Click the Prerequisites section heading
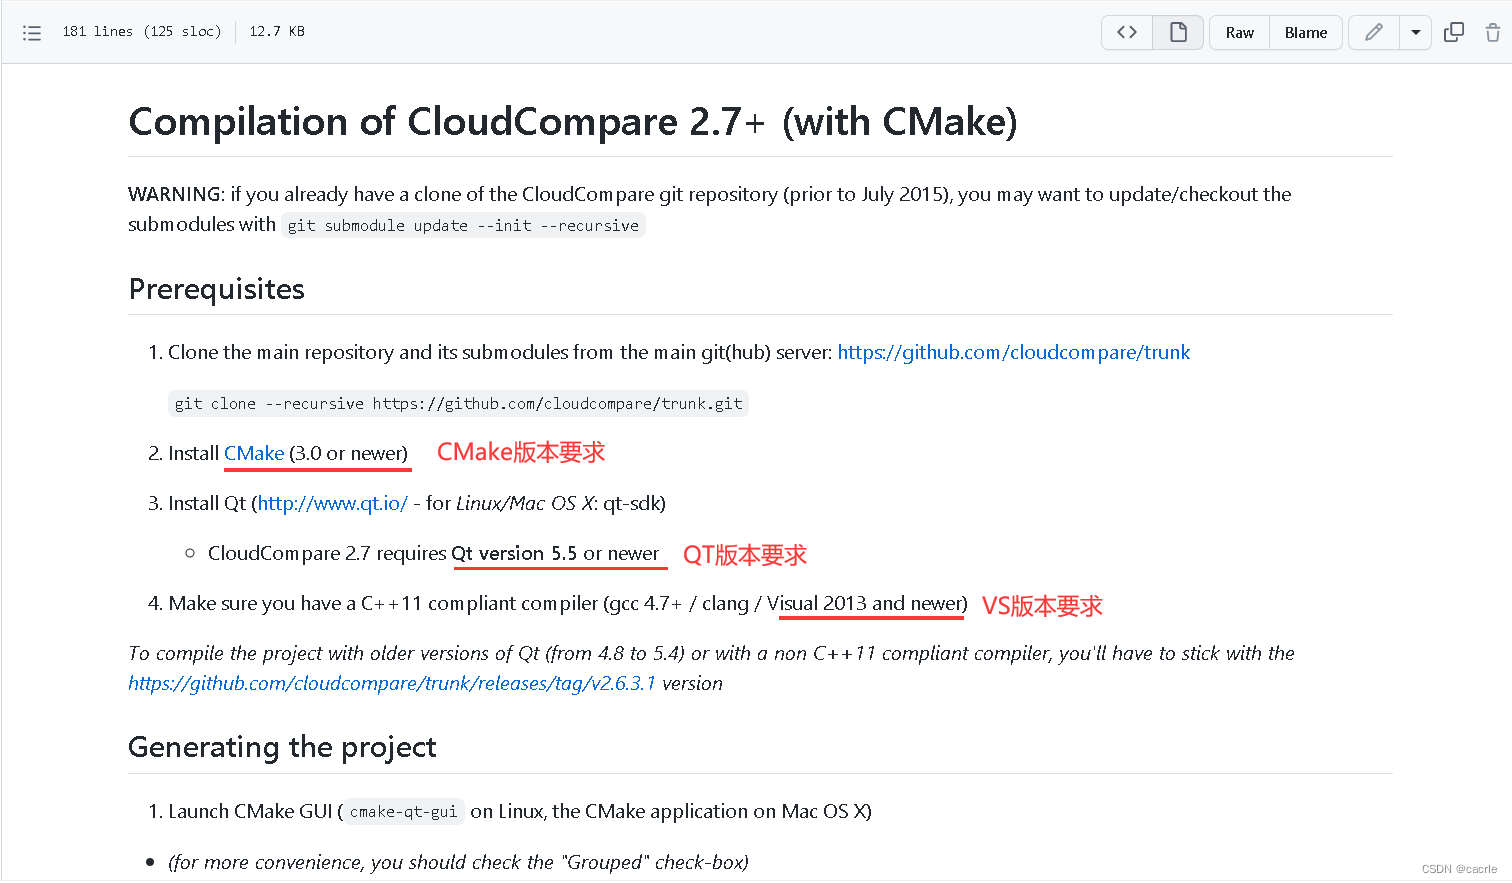The image size is (1512, 883). pos(216,289)
